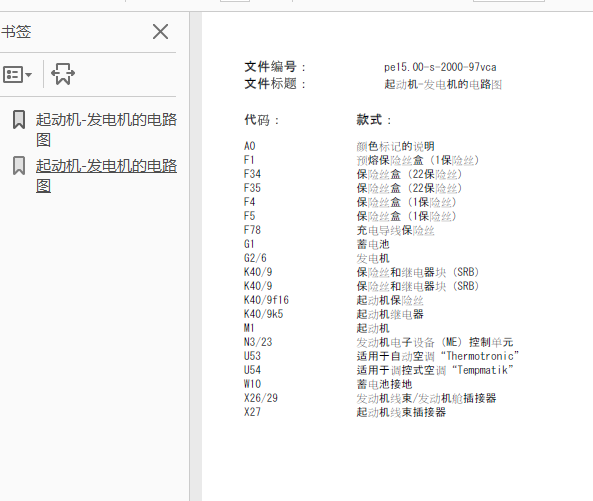The width and height of the screenshot is (593, 501).
Task: Click code U53 in the list
Action: pyautogui.click(x=252, y=356)
